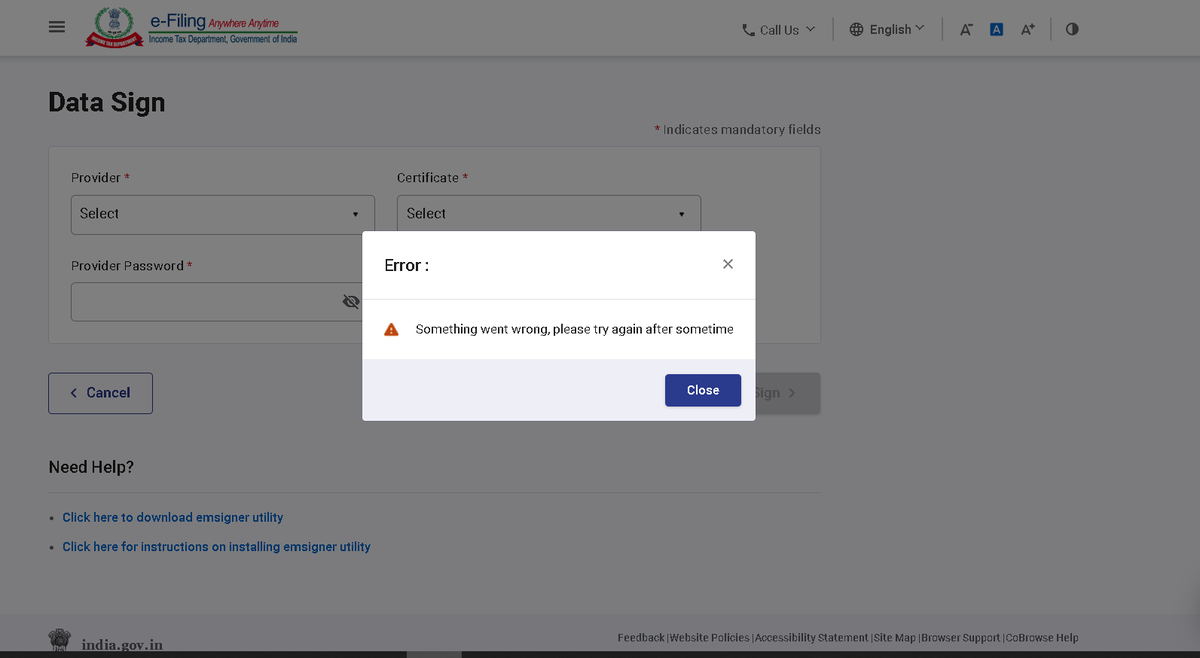Click the decrease font size icon
Image resolution: width=1200 pixels, height=658 pixels.
[x=966, y=30]
